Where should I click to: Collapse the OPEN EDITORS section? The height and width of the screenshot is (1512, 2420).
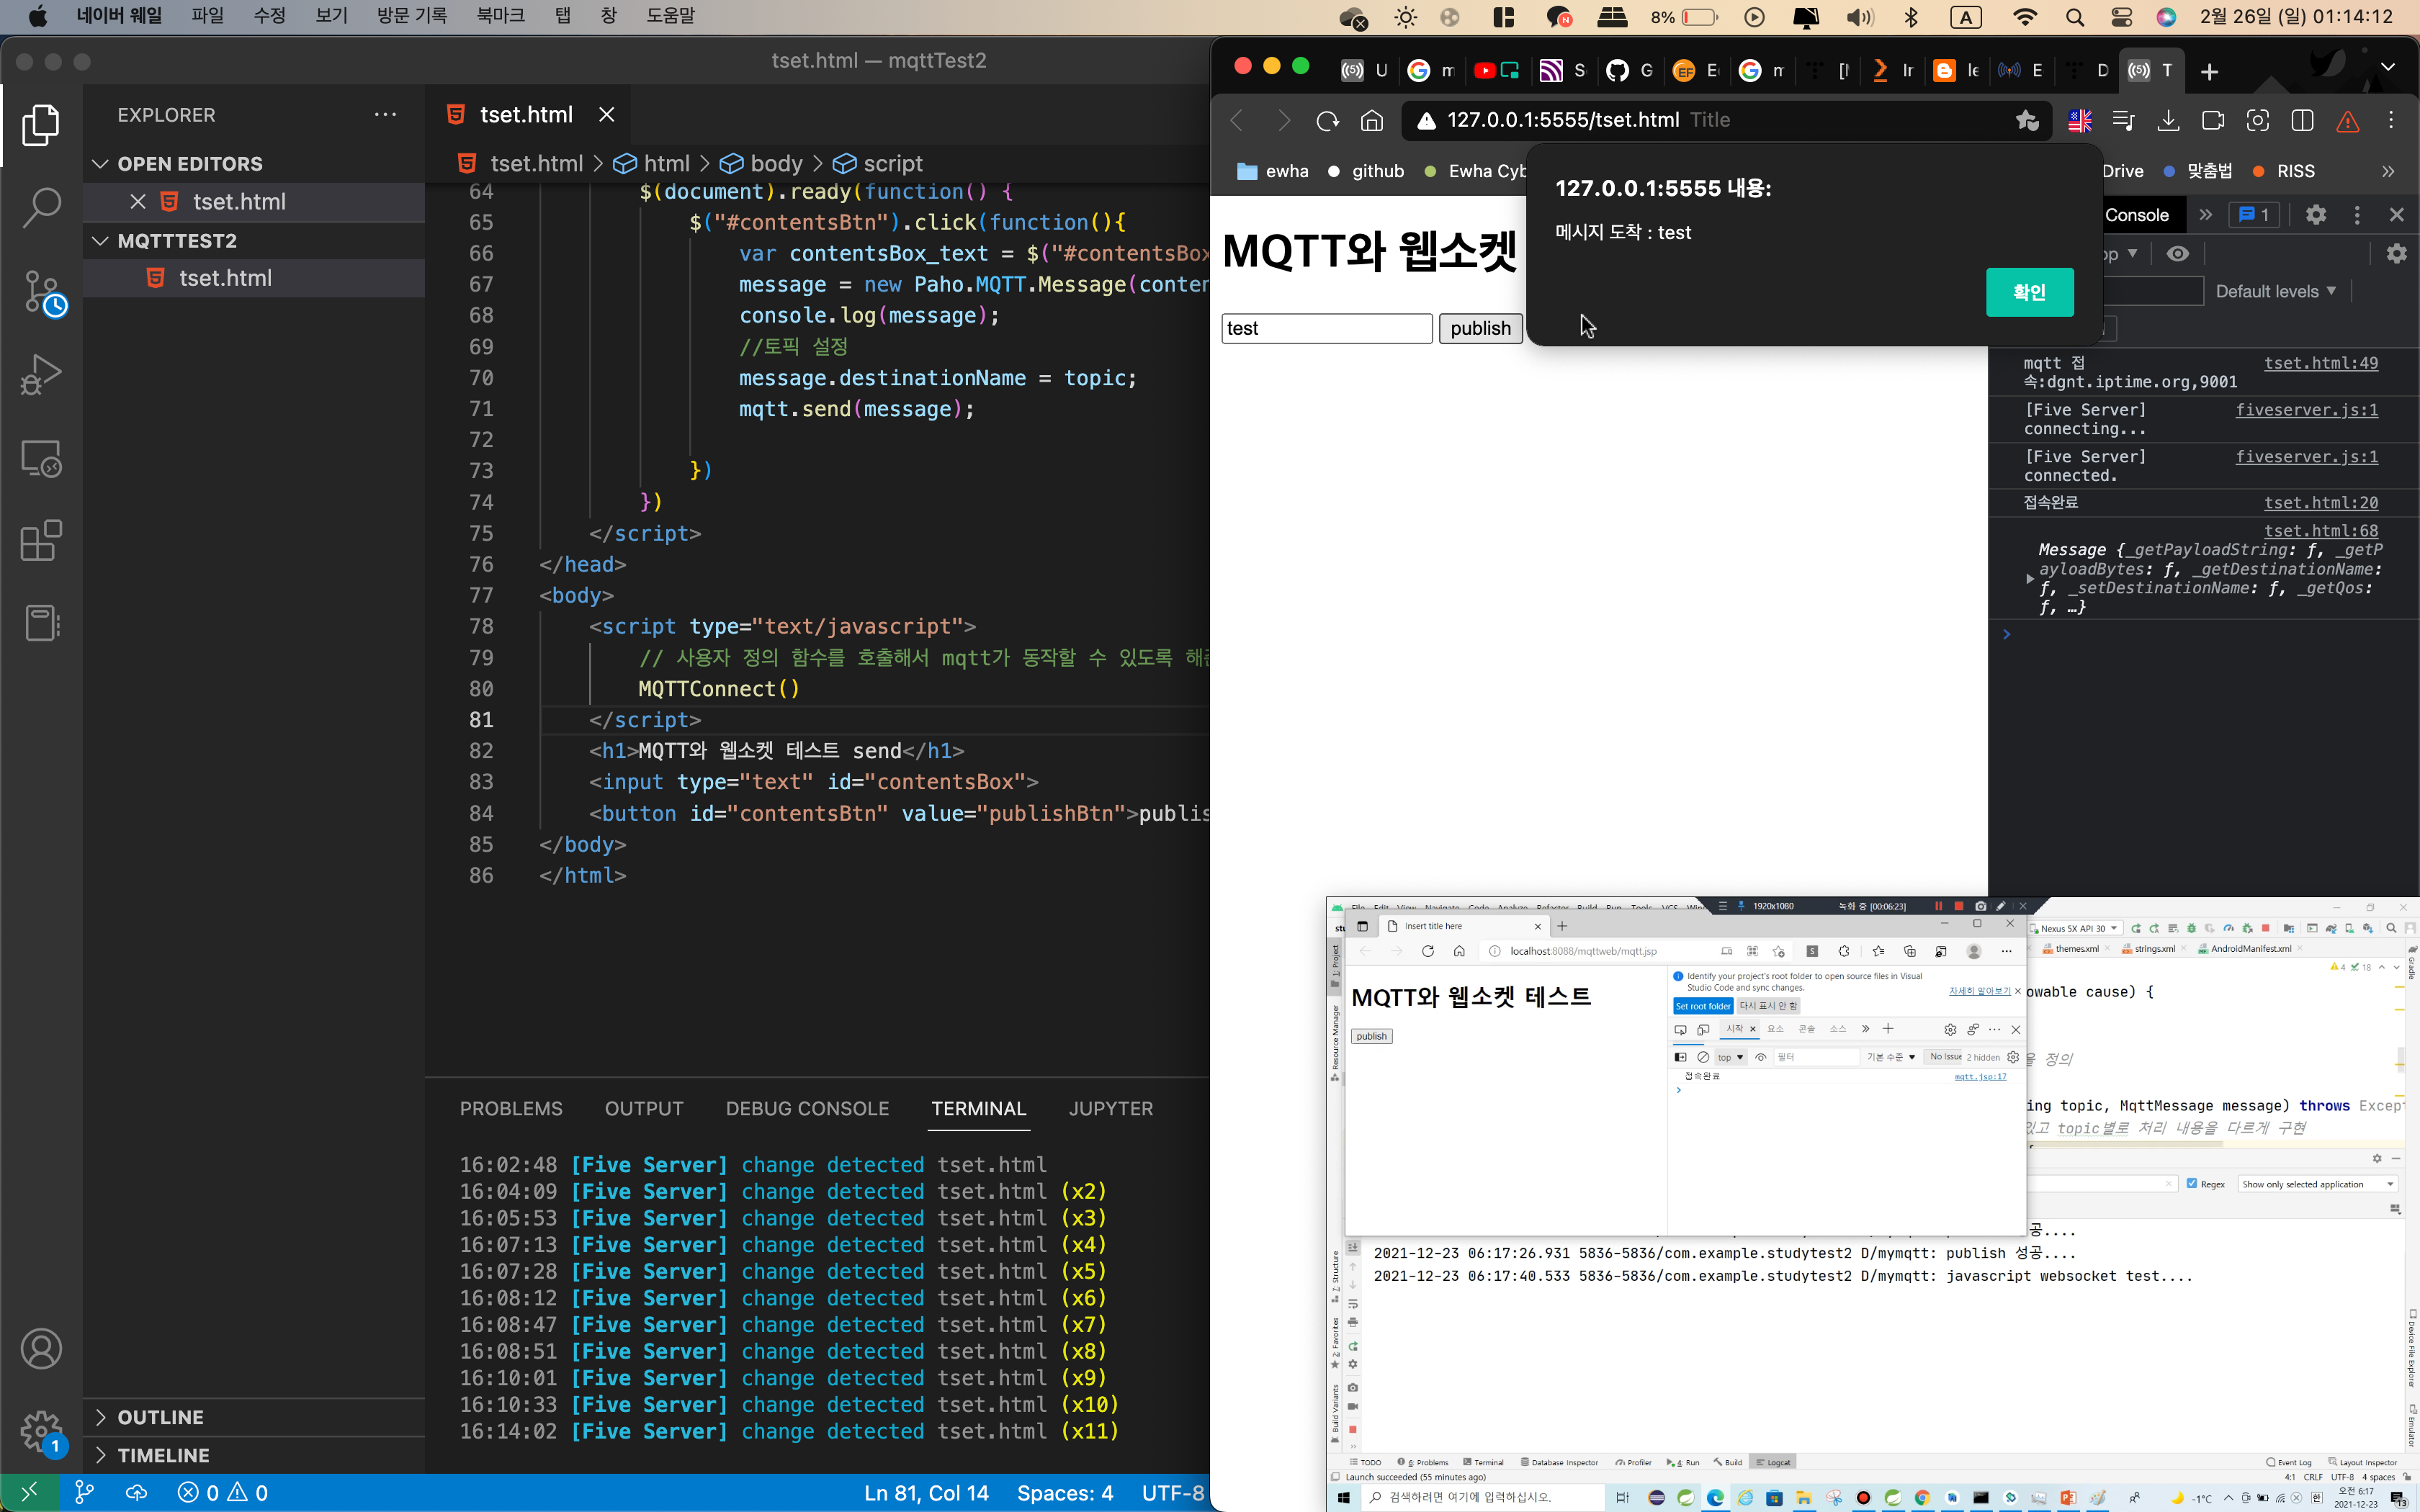pyautogui.click(x=100, y=164)
